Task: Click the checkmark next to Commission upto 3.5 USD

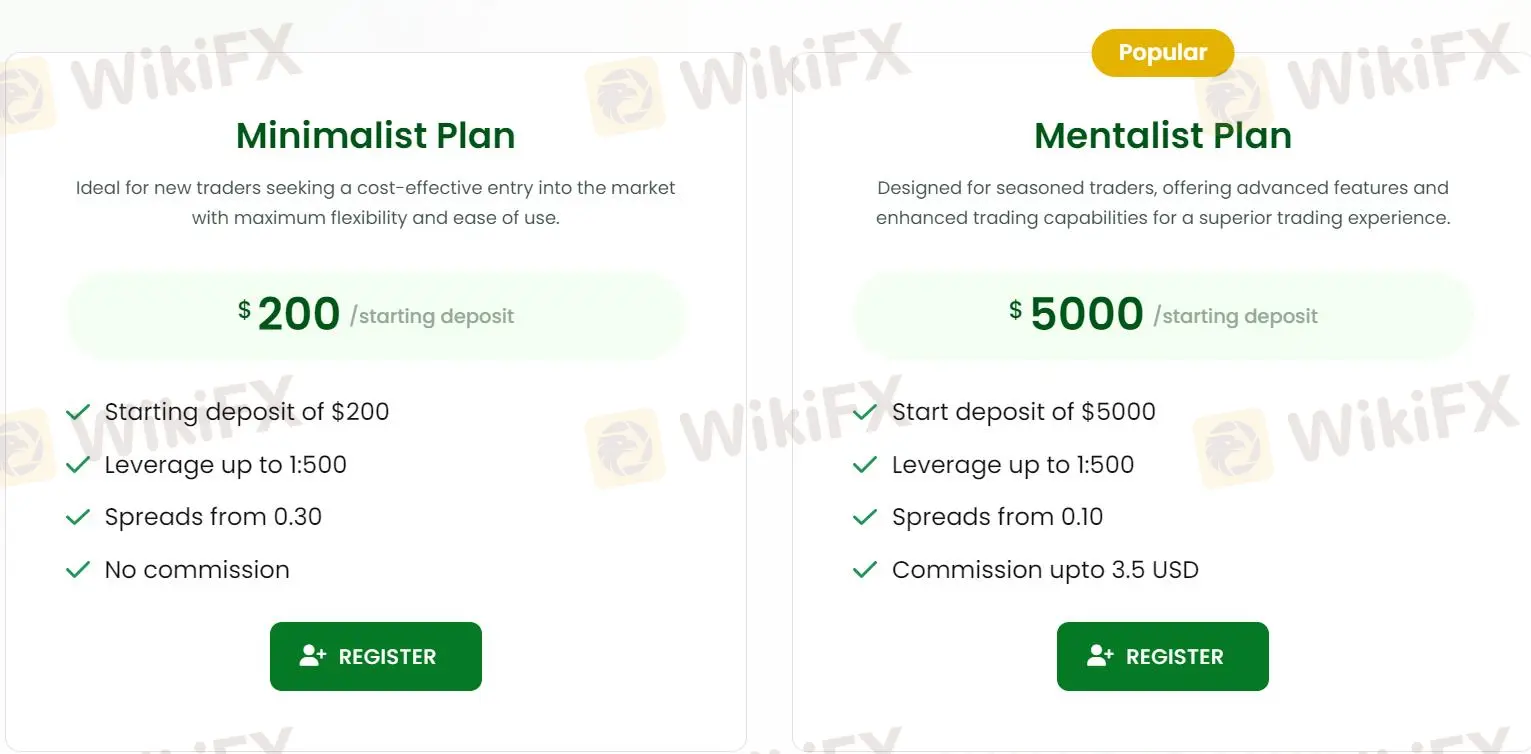Action: coord(865,570)
